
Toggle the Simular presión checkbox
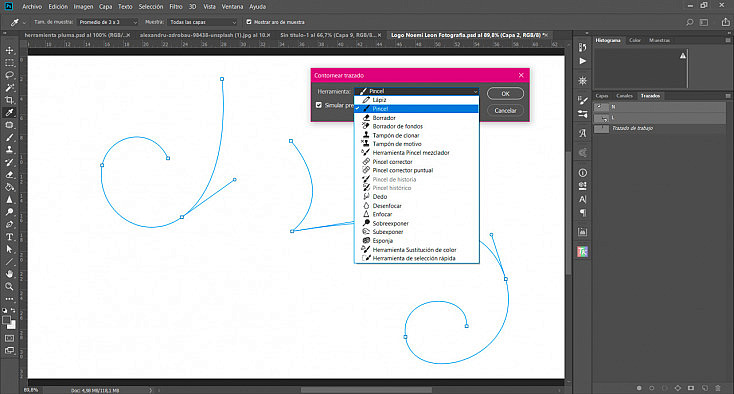(x=319, y=105)
